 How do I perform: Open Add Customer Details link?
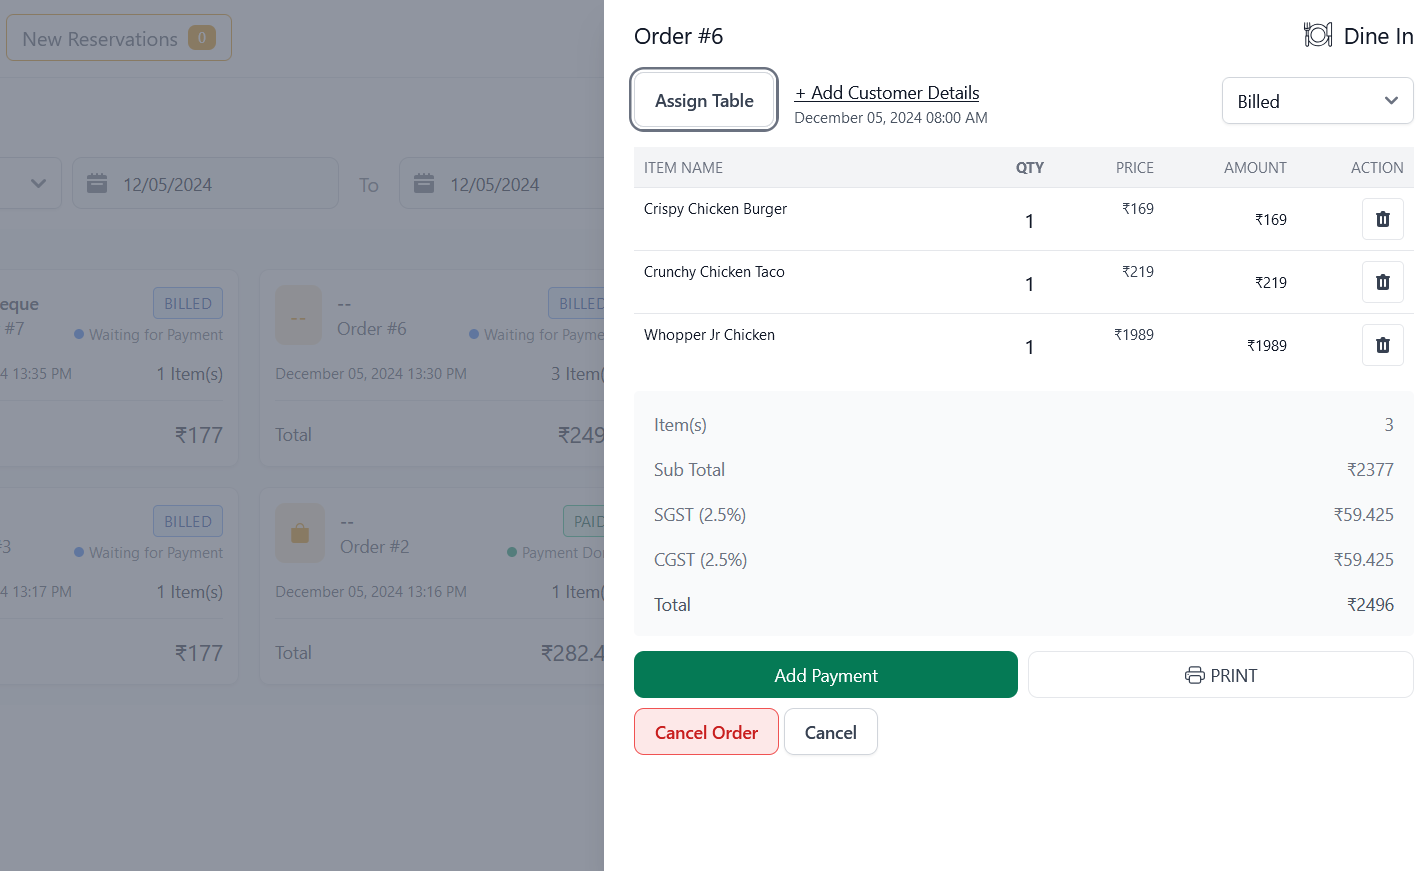(886, 92)
